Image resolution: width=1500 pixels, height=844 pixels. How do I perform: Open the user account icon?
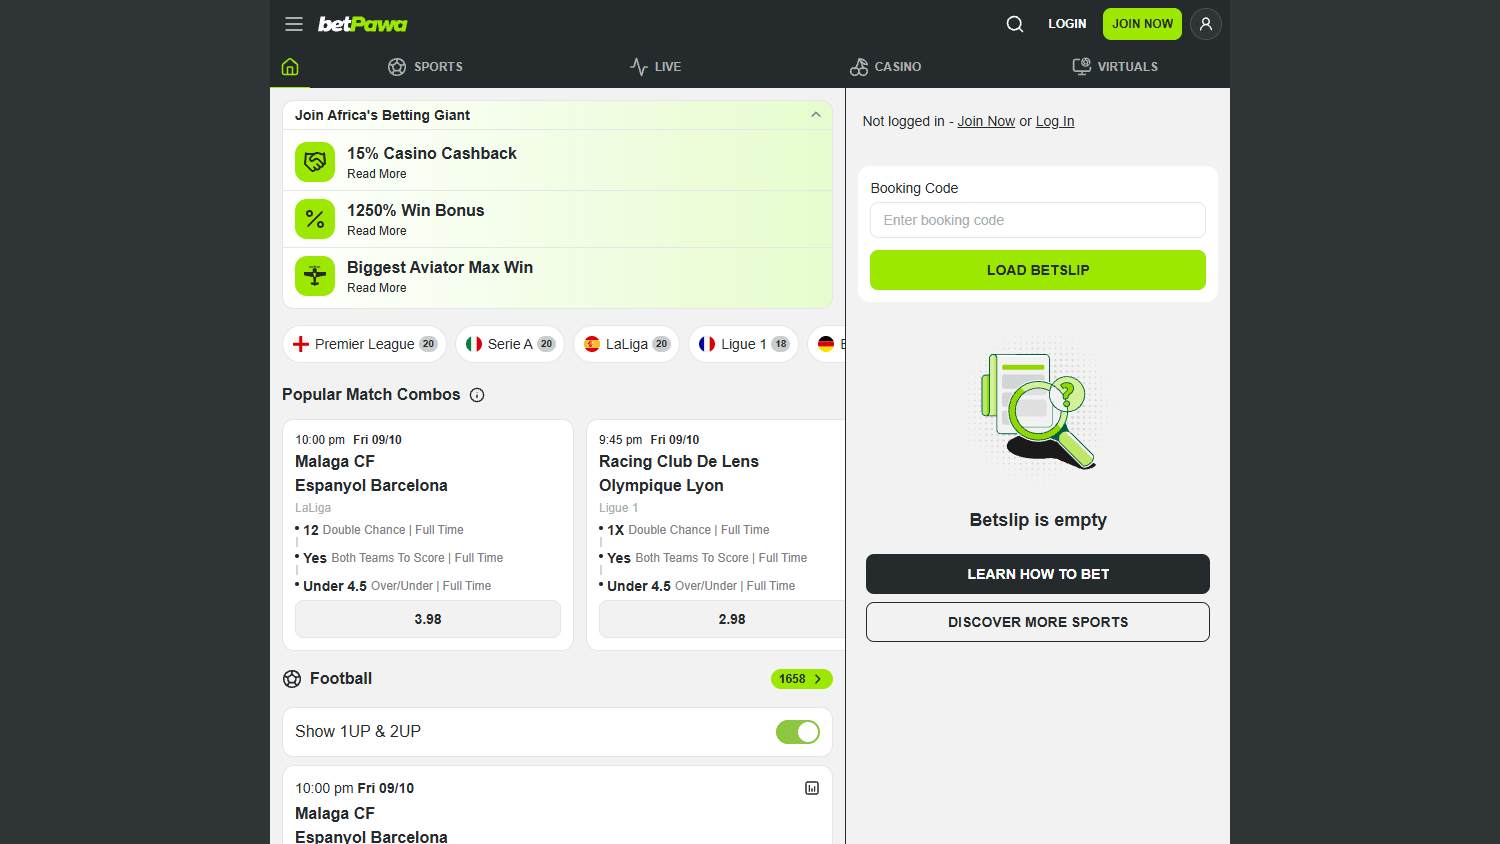1206,24
